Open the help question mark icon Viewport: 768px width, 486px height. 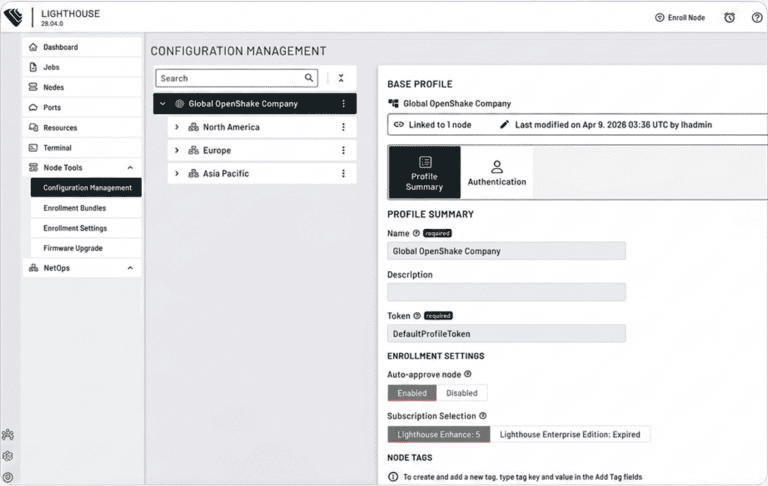(757, 18)
